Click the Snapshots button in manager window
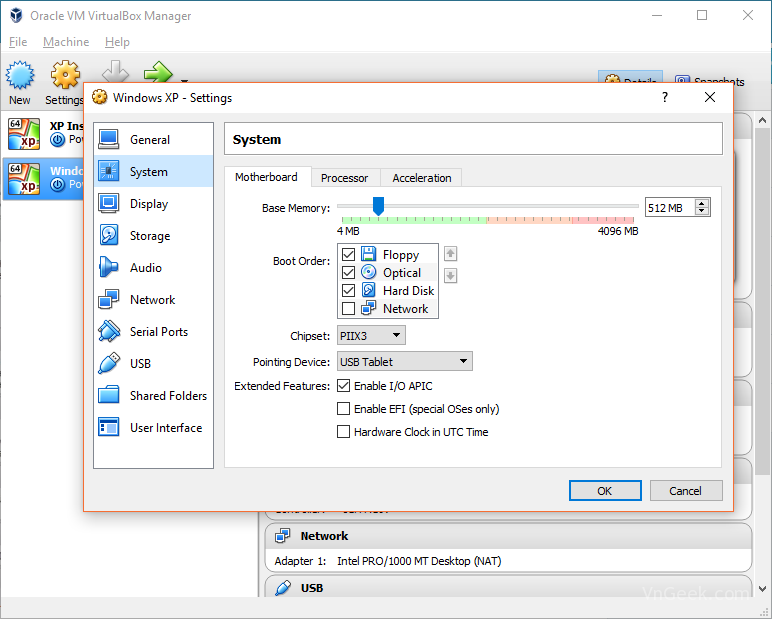This screenshot has width=772, height=619. pos(709,78)
